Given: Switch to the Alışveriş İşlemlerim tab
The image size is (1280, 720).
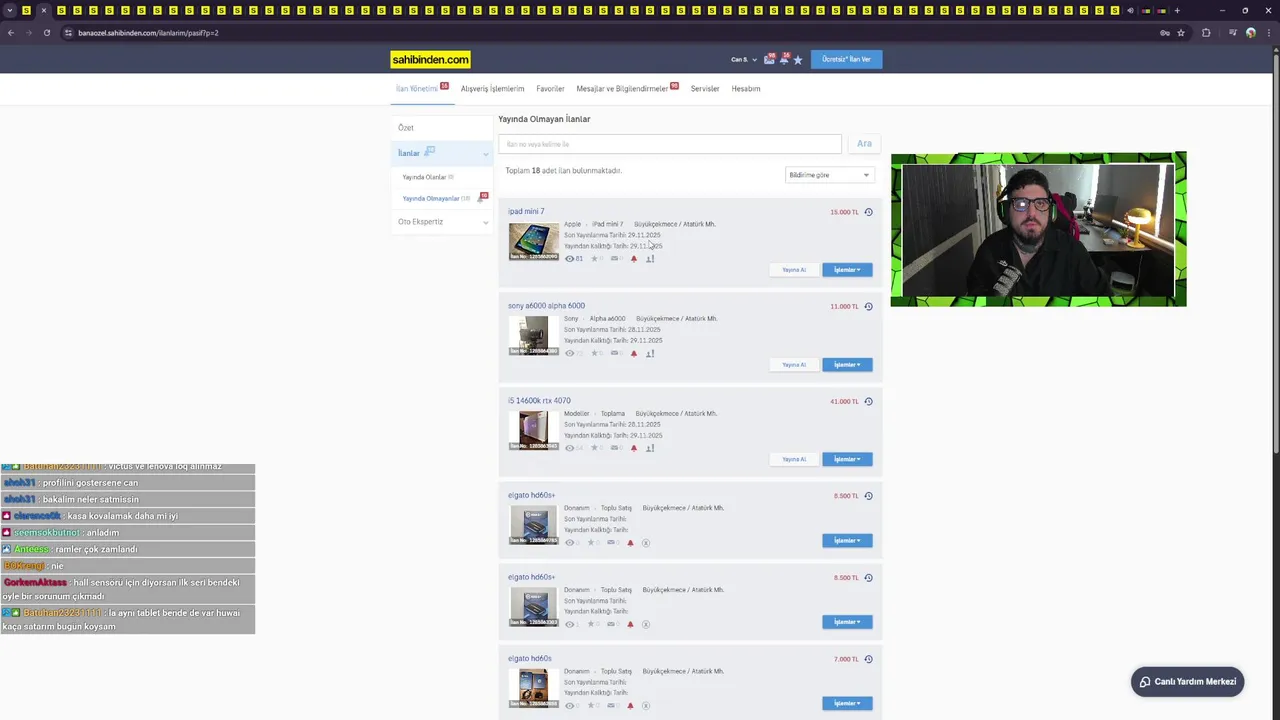Looking at the screenshot, I should coord(492,89).
